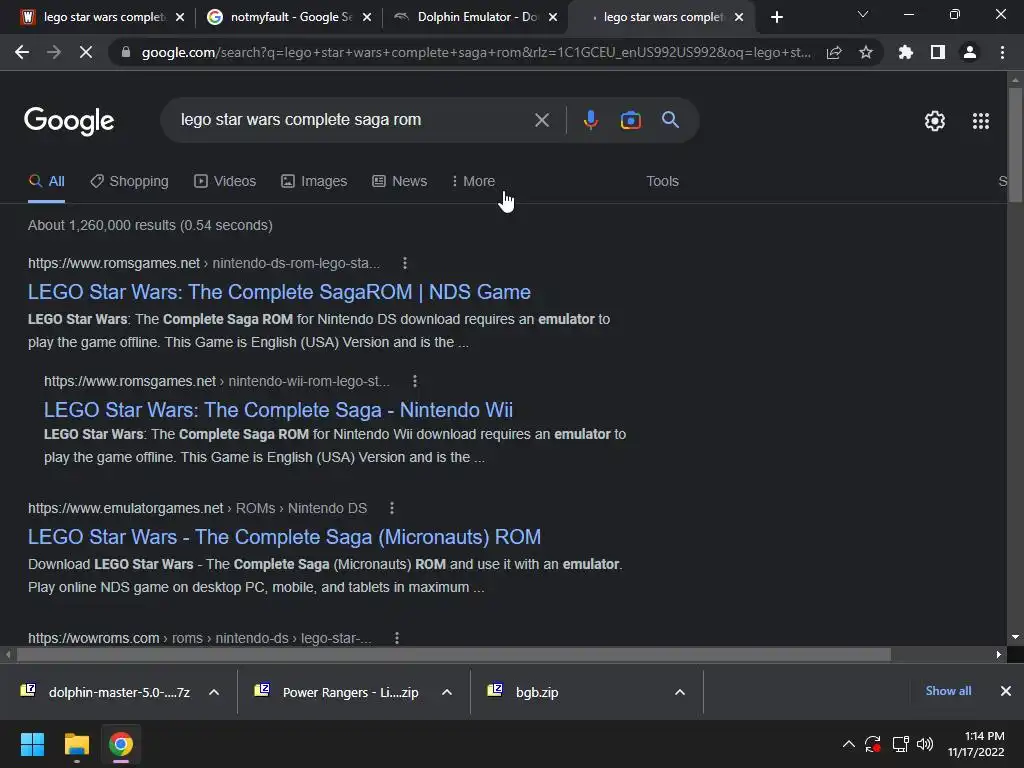1024x768 pixels.
Task: Click Show all downloads
Action: point(948,691)
